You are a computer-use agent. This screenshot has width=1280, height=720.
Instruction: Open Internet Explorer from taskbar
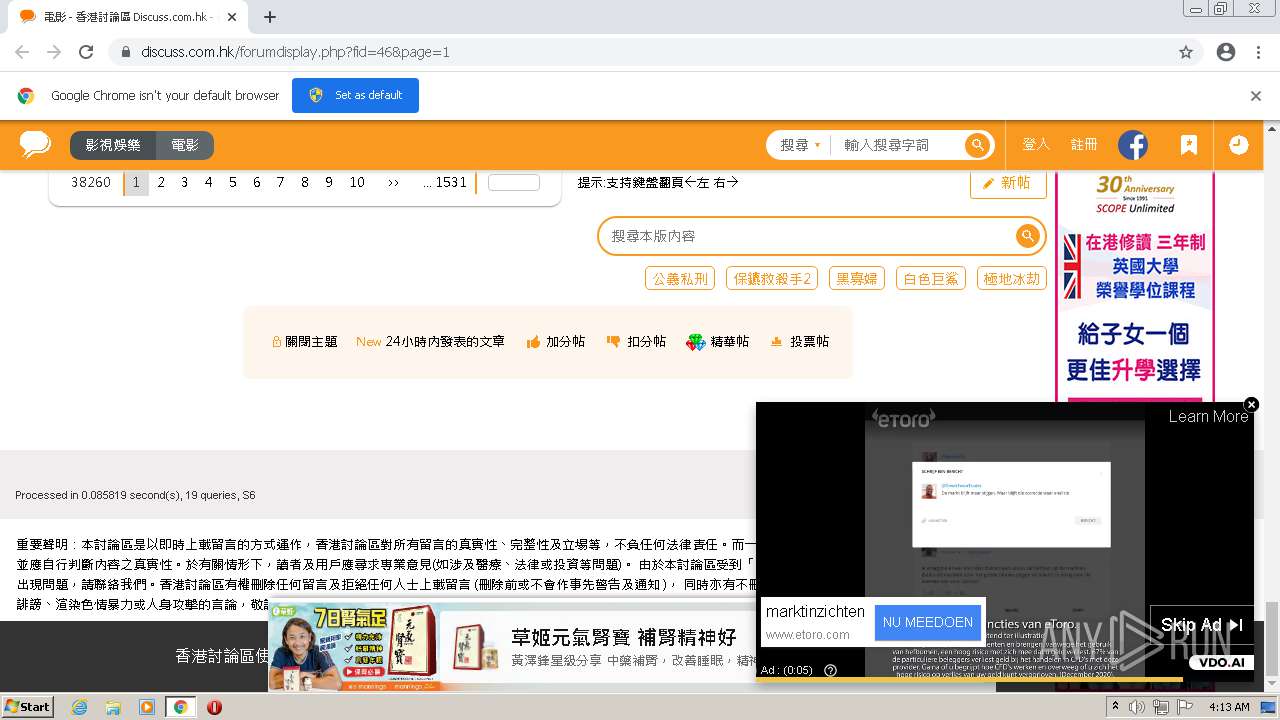79,707
